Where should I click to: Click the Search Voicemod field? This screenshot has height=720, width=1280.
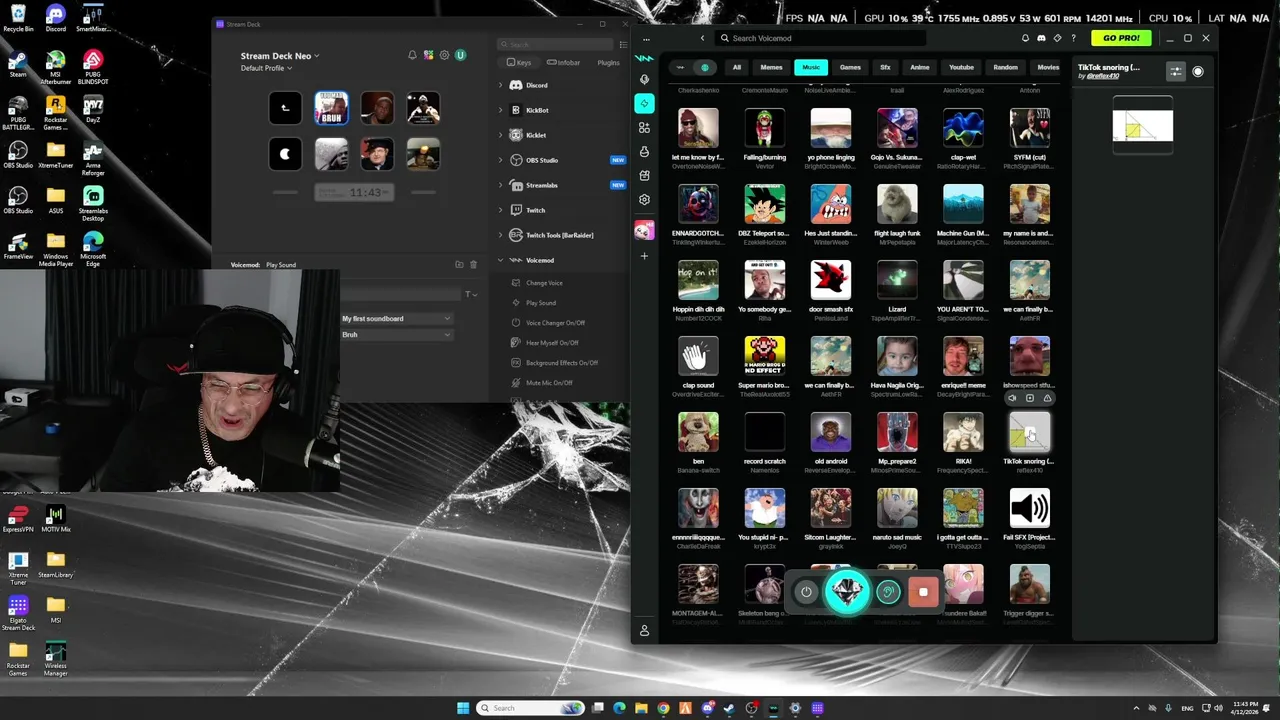pos(820,38)
